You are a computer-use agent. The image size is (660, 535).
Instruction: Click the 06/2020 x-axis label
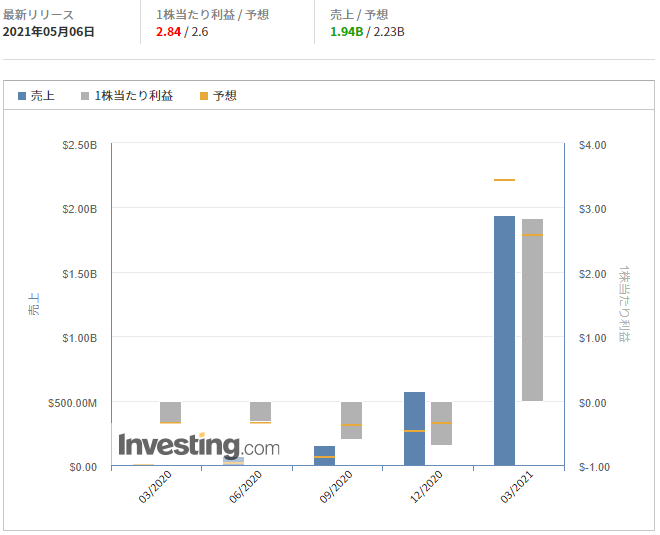point(246,487)
